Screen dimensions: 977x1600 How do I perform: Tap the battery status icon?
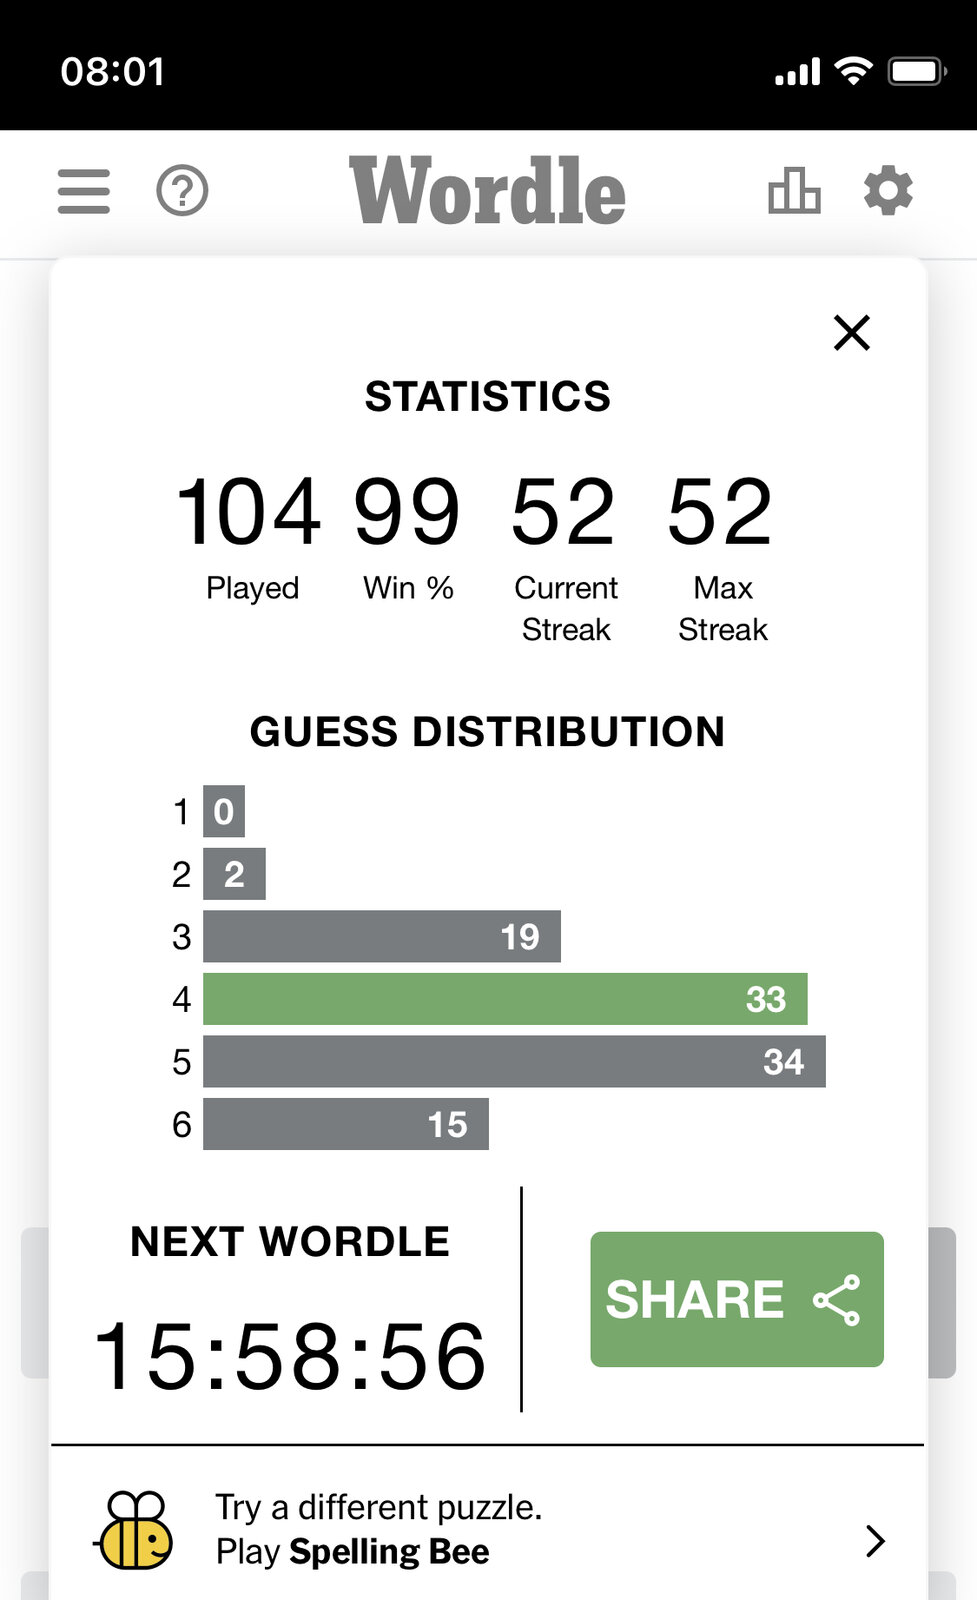coord(917,71)
